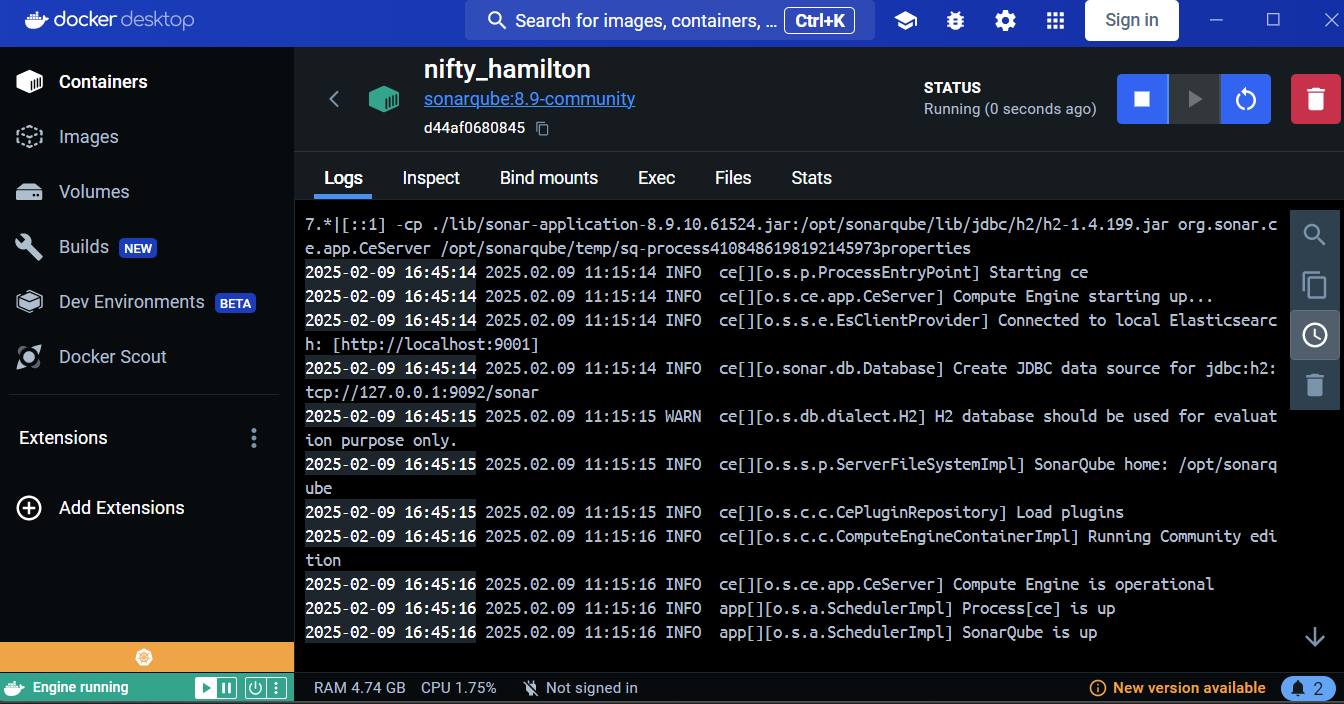Viewport: 1344px width, 704px height.
Task: Click the CPU 1.75% indicator
Action: pos(459,688)
